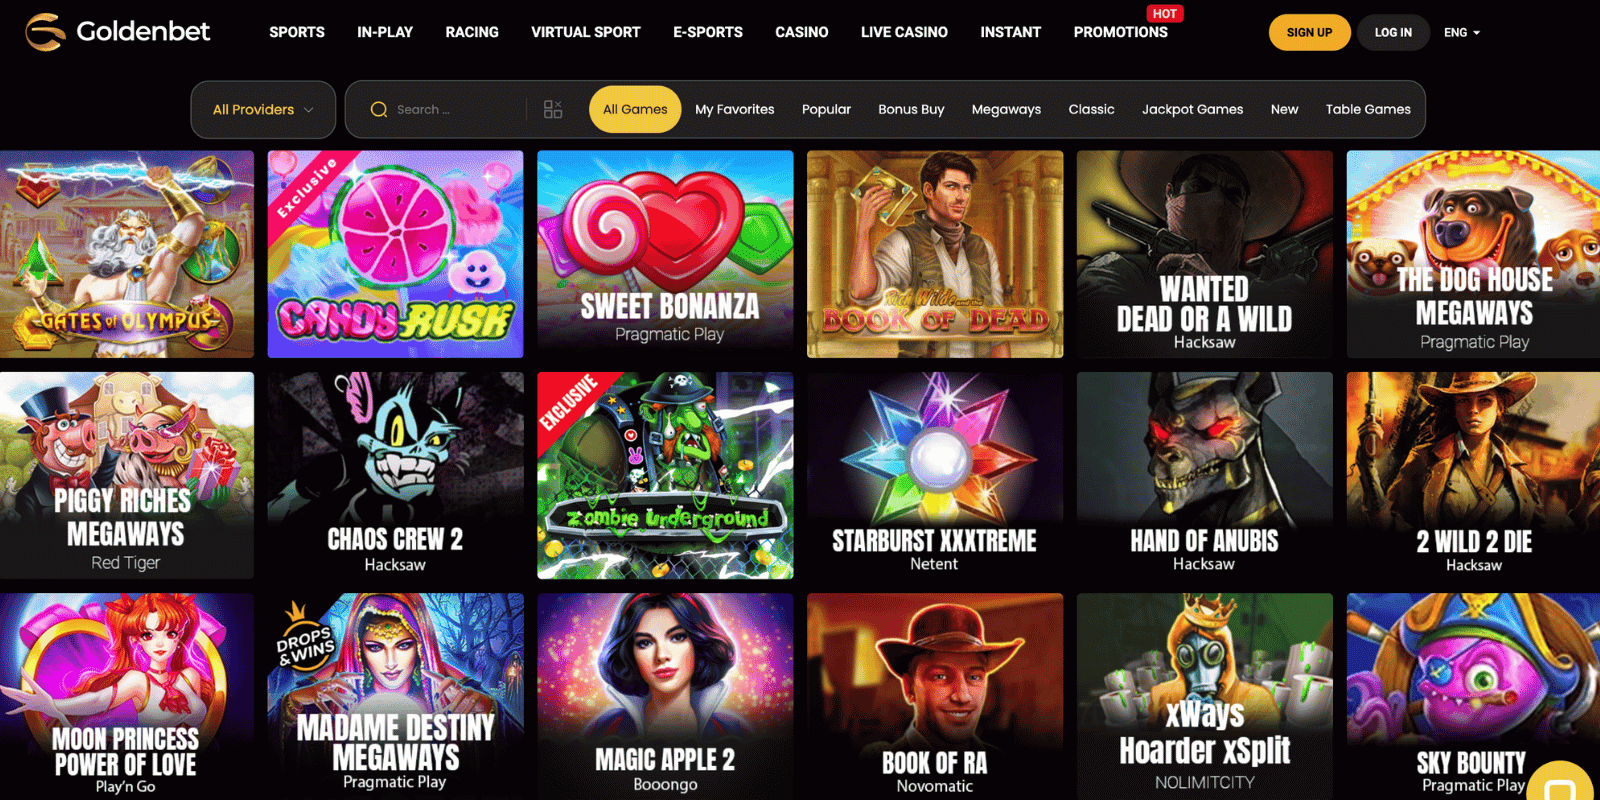This screenshot has height=800, width=1600.
Task: Click the Goldenbet logo icon
Action: [45, 32]
